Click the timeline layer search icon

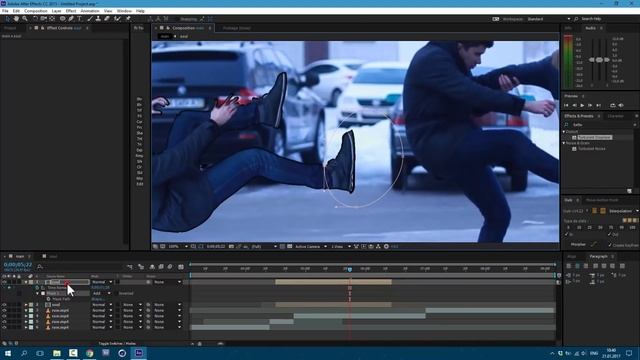pos(40,267)
